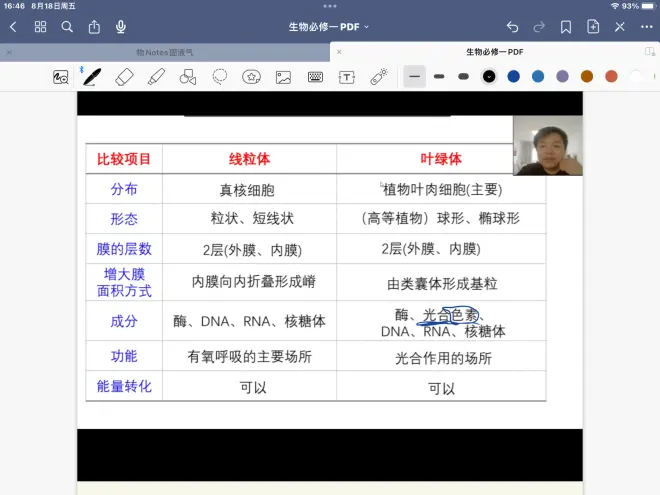Viewport: 660px width, 495px height.
Task: Pick the orange pen color
Action: tap(587, 76)
